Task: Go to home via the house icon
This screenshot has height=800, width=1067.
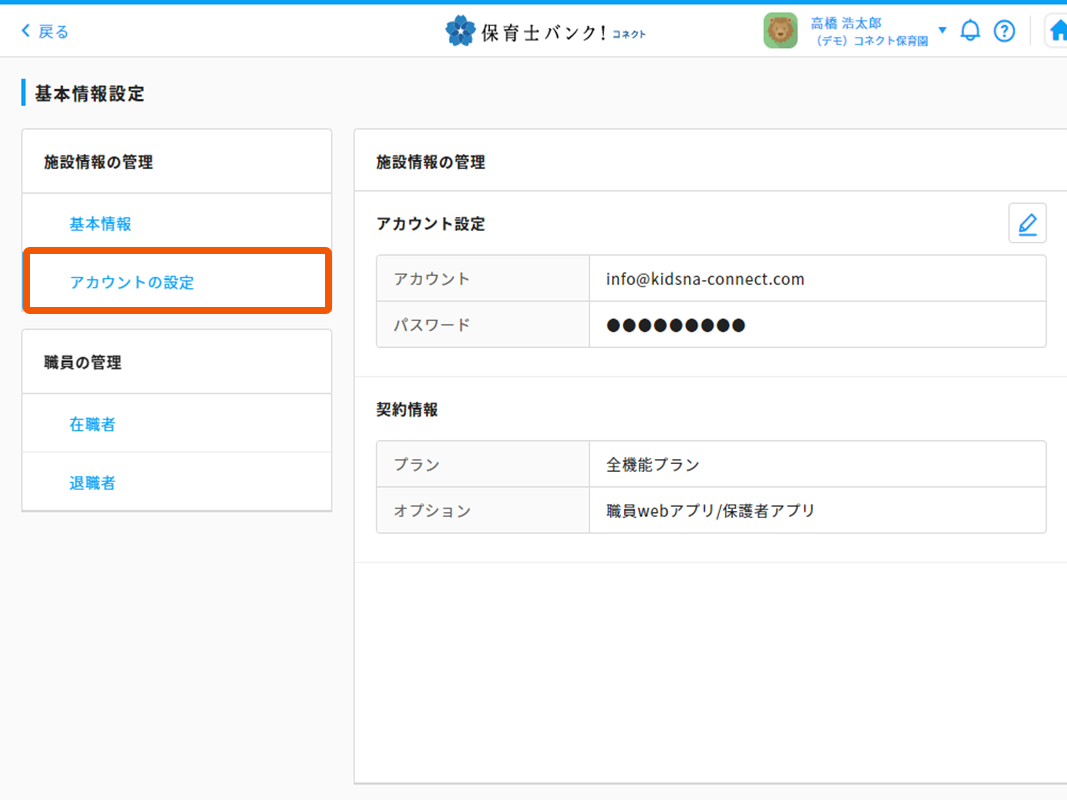Action: (1057, 31)
